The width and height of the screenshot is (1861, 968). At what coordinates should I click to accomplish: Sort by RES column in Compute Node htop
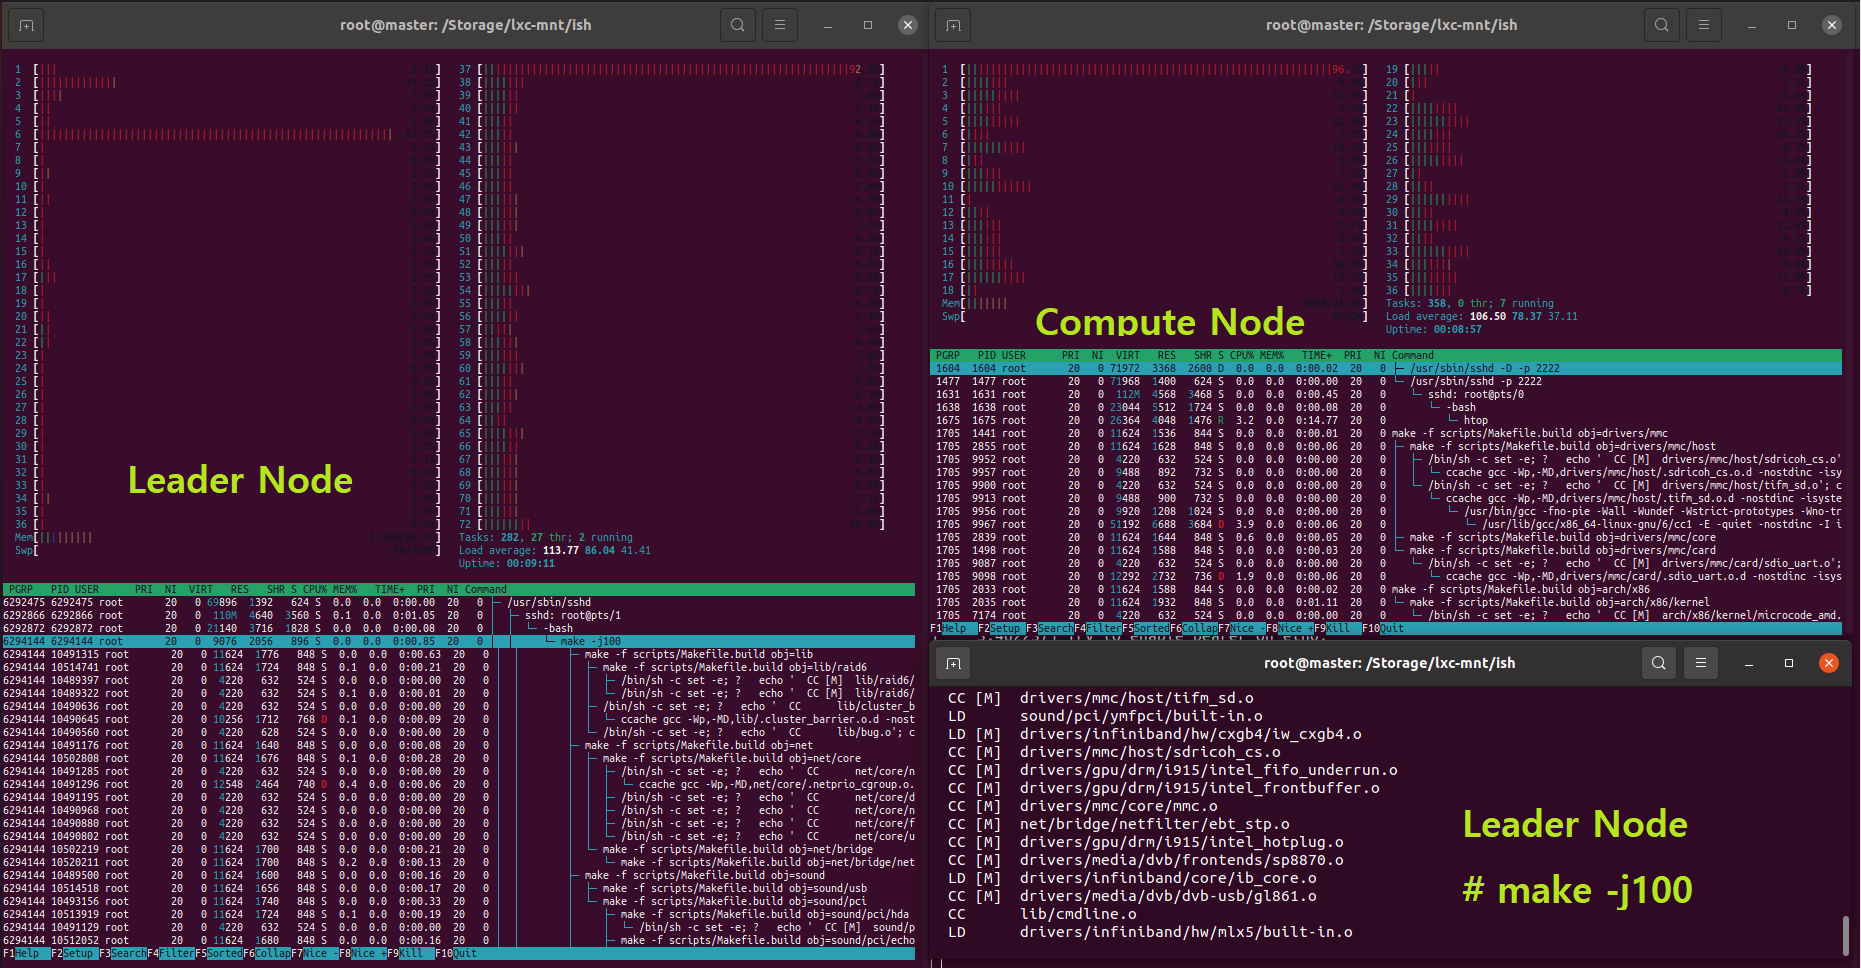click(1166, 356)
